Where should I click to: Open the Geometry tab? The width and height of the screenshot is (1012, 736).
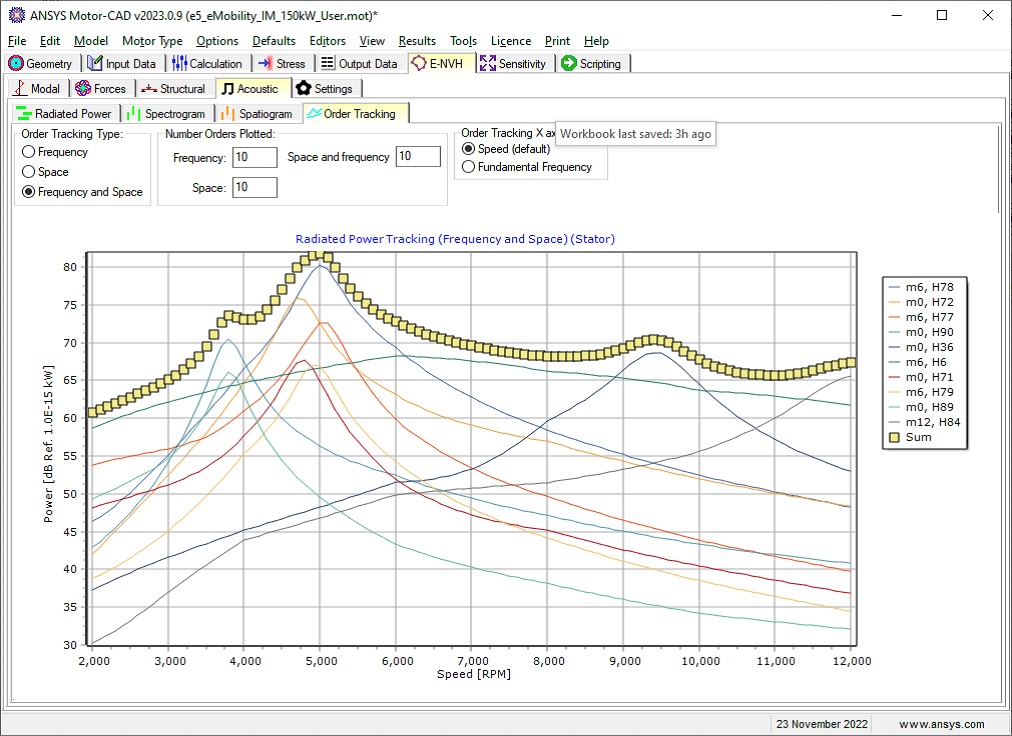[x=41, y=63]
